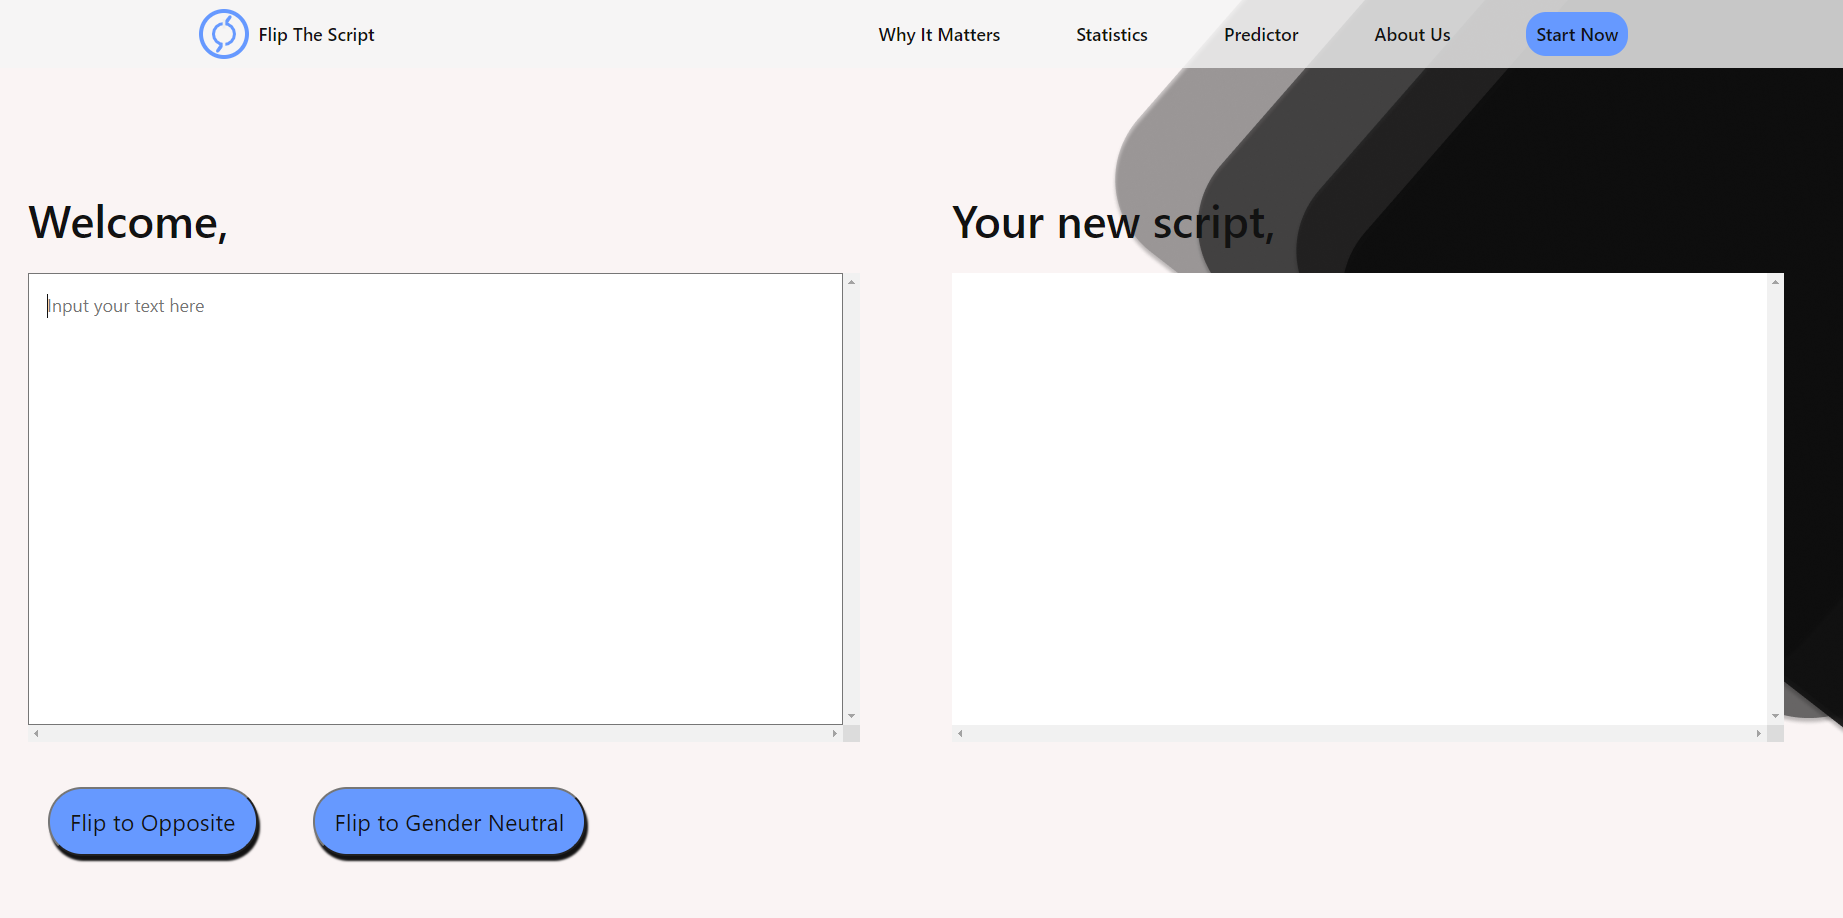The height and width of the screenshot is (918, 1843).
Task: Select the circular flip arrows emblem in header
Action: 224,33
